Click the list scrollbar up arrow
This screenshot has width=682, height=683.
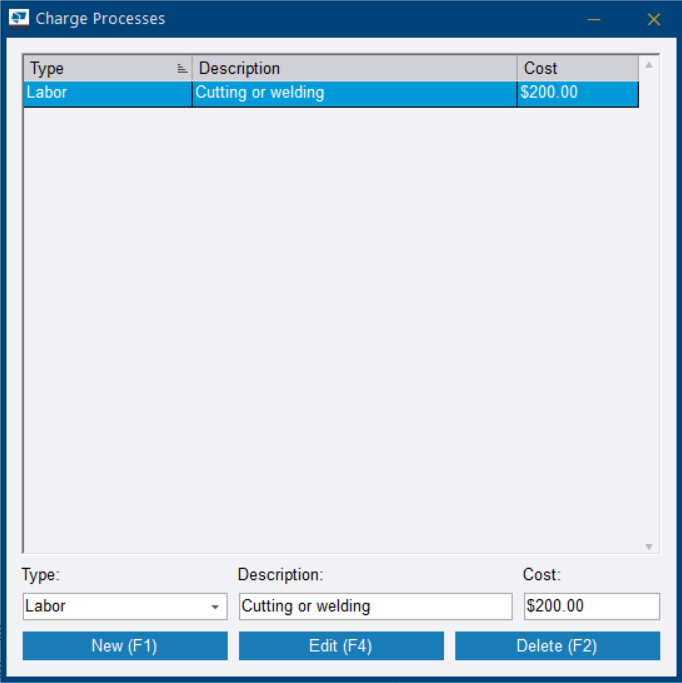click(x=649, y=65)
